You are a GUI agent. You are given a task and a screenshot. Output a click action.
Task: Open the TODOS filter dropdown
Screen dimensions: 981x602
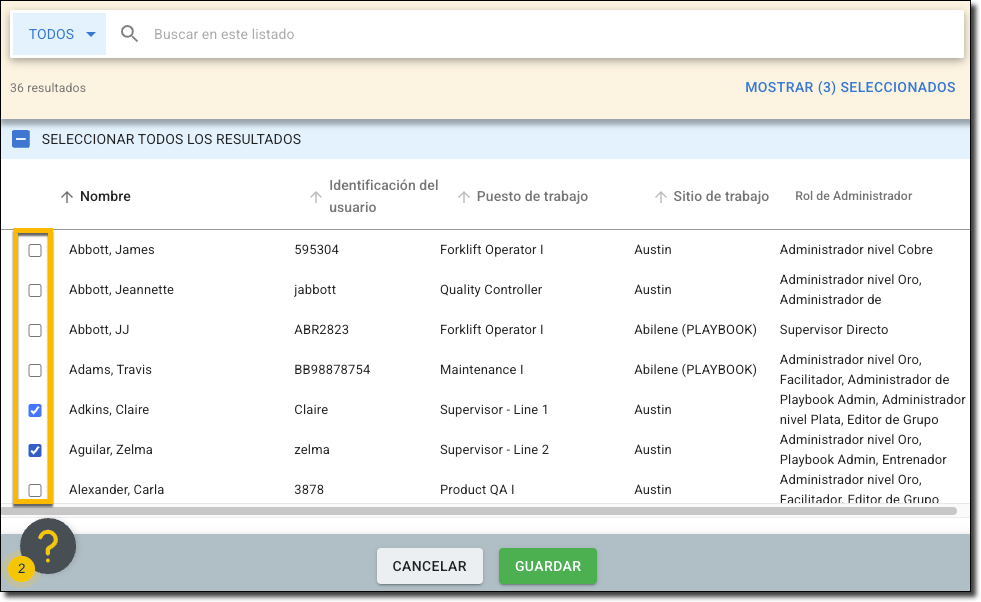pyautogui.click(x=62, y=34)
